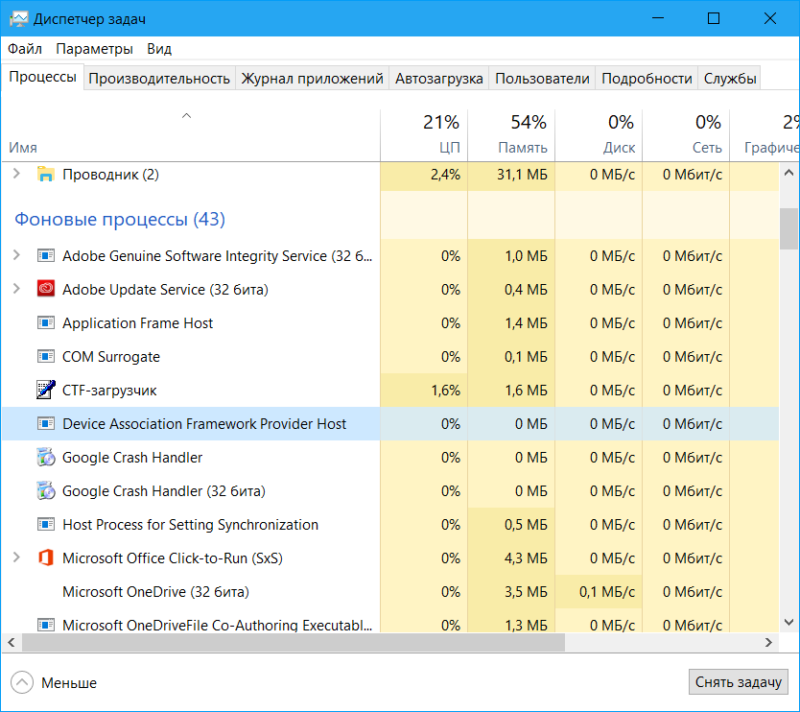Image resolution: width=800 pixels, height=712 pixels.
Task: Sort by the Память column header
Action: 511,135
